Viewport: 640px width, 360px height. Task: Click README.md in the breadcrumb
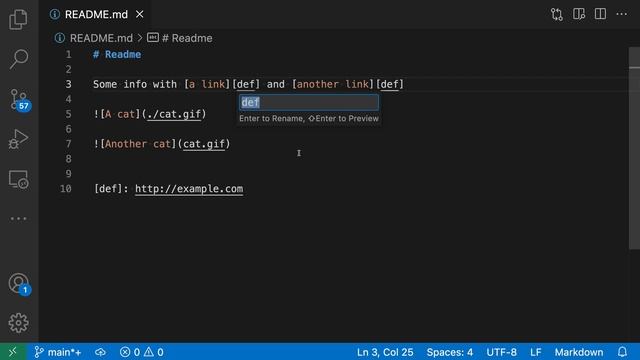pyautogui.click(x=101, y=38)
